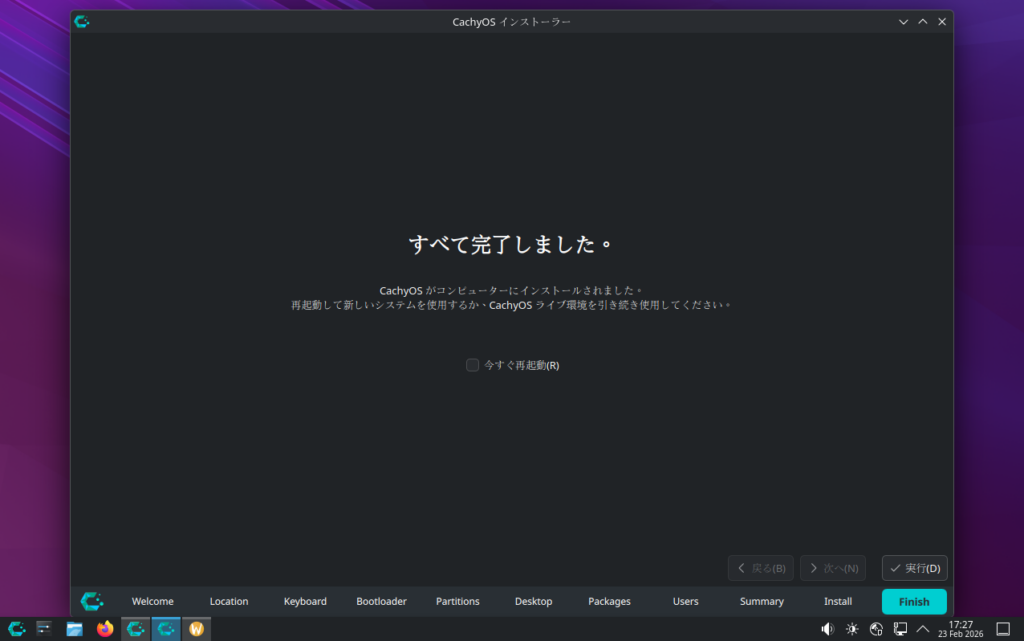Select the Partitions step in the progress bar
Viewport: 1024px width, 641px height.
458,601
